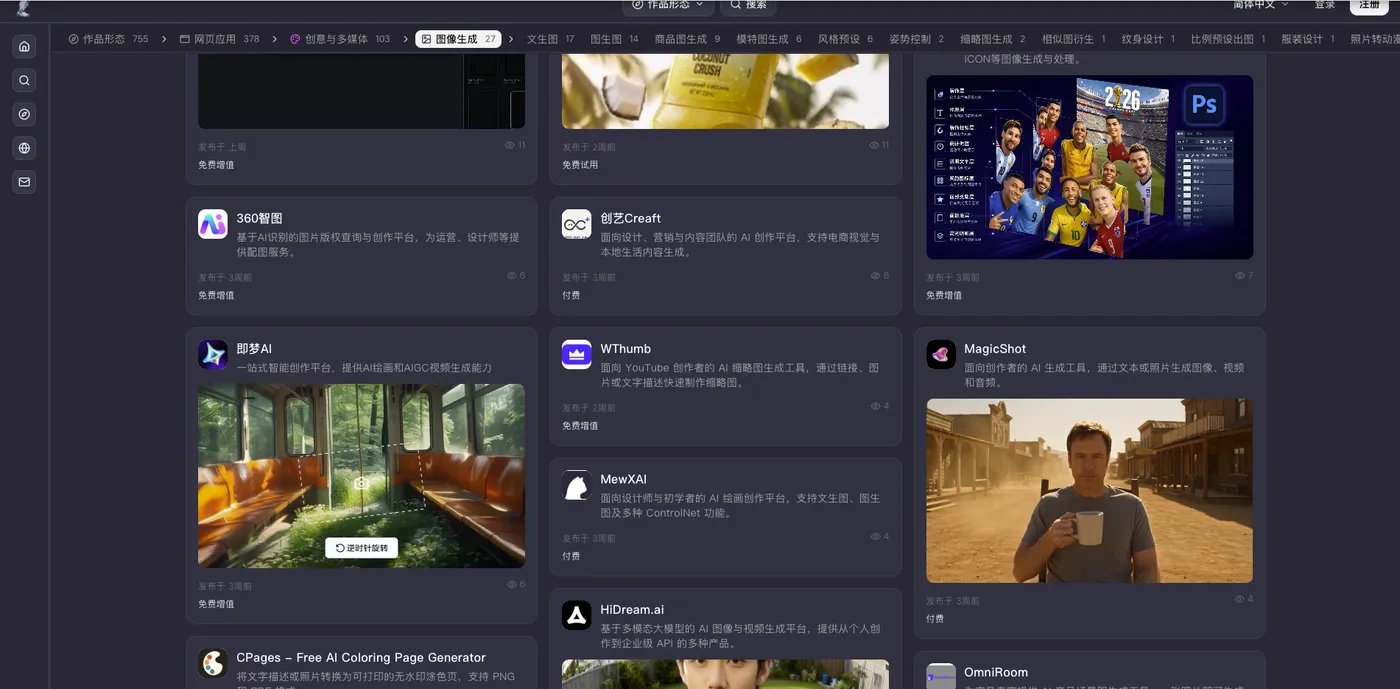Click the WThumb crown logo
1400x689 pixels.
[577, 355]
